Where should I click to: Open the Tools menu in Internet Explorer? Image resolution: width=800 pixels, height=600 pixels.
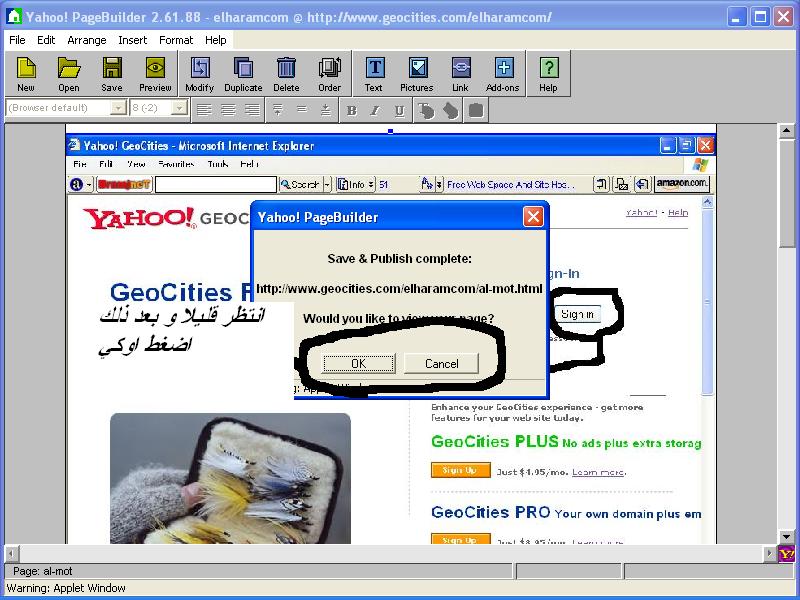218,164
